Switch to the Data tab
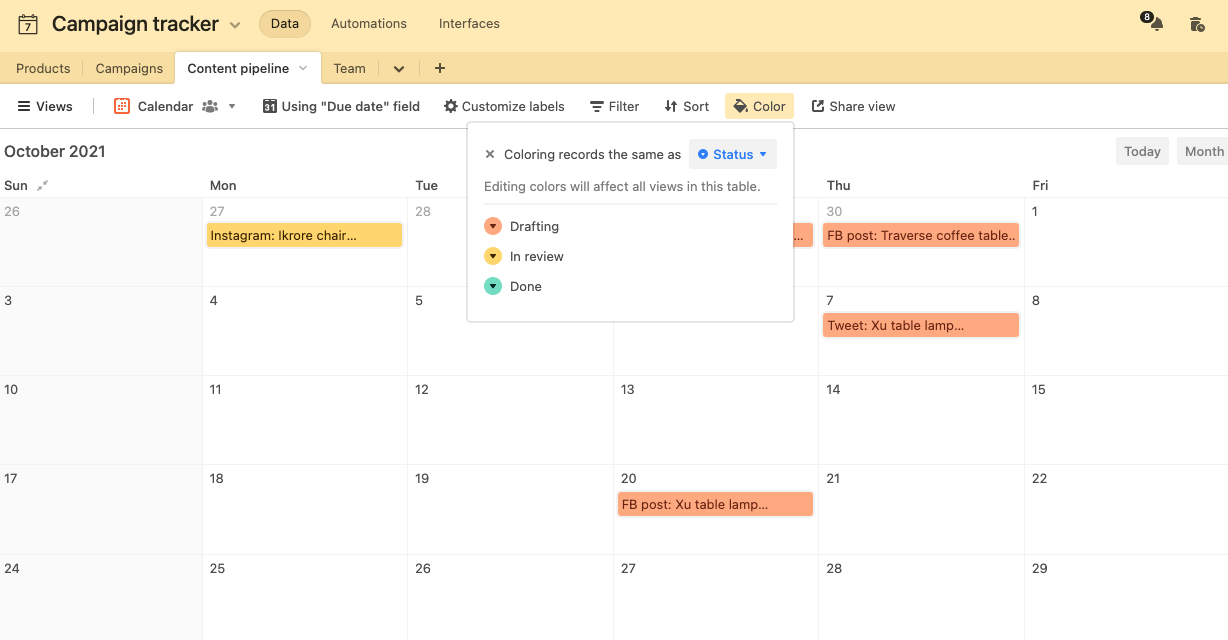This screenshot has width=1228, height=640. pos(285,24)
